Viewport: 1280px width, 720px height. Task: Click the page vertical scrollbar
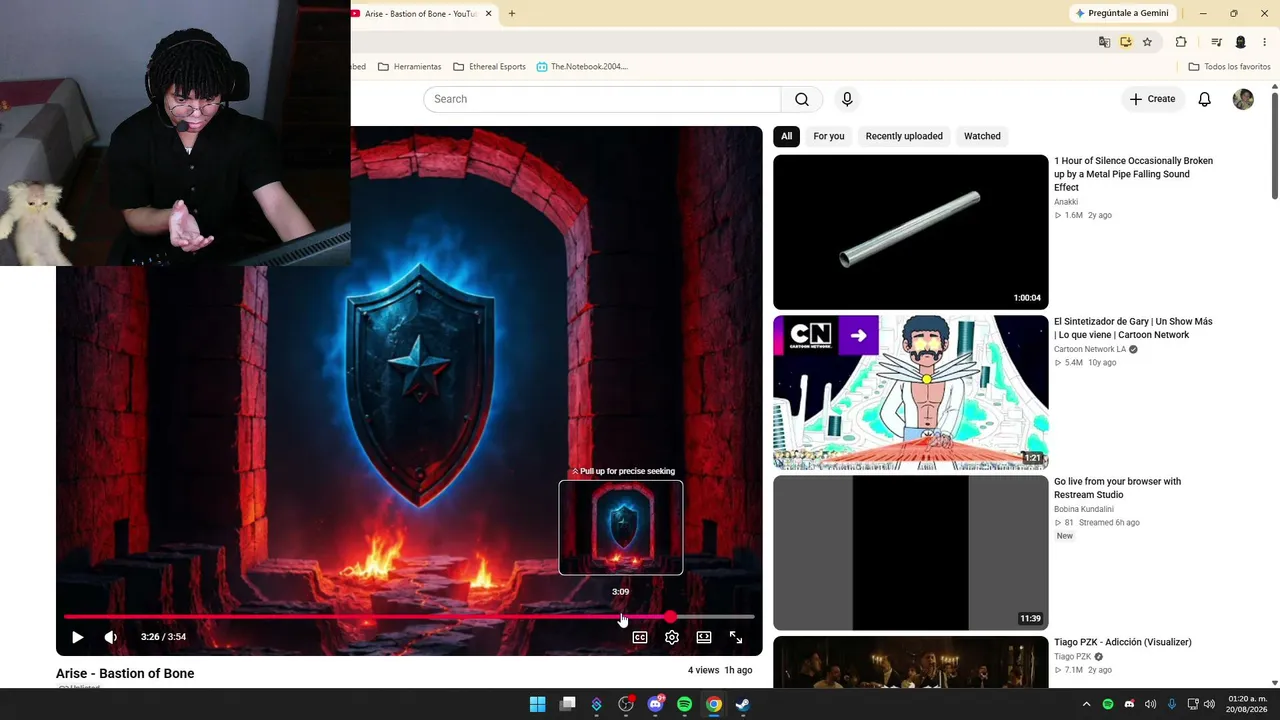click(1275, 146)
